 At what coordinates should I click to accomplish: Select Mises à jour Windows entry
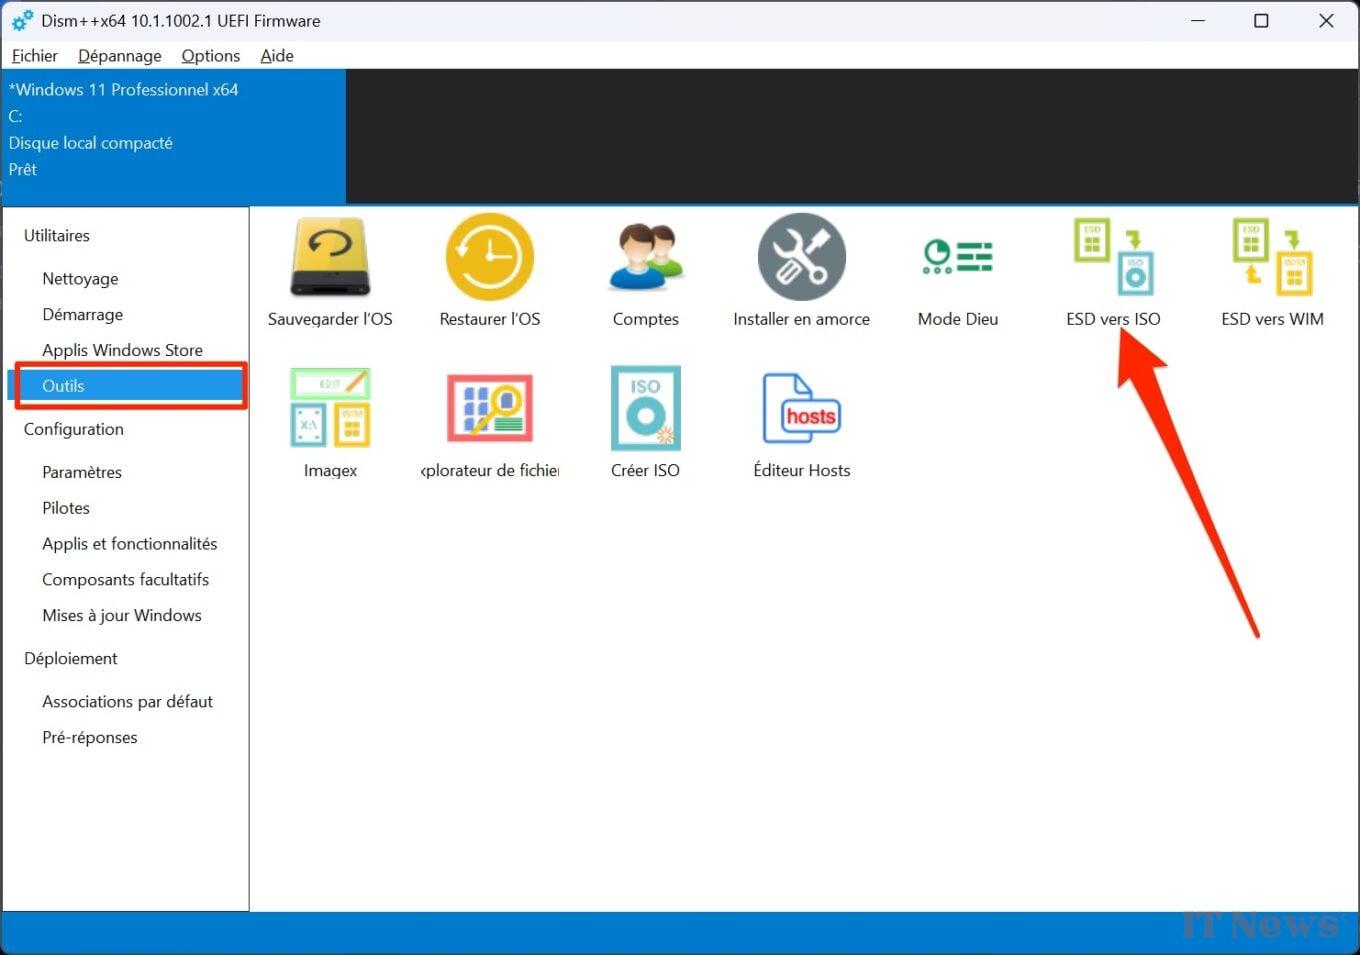[122, 616]
